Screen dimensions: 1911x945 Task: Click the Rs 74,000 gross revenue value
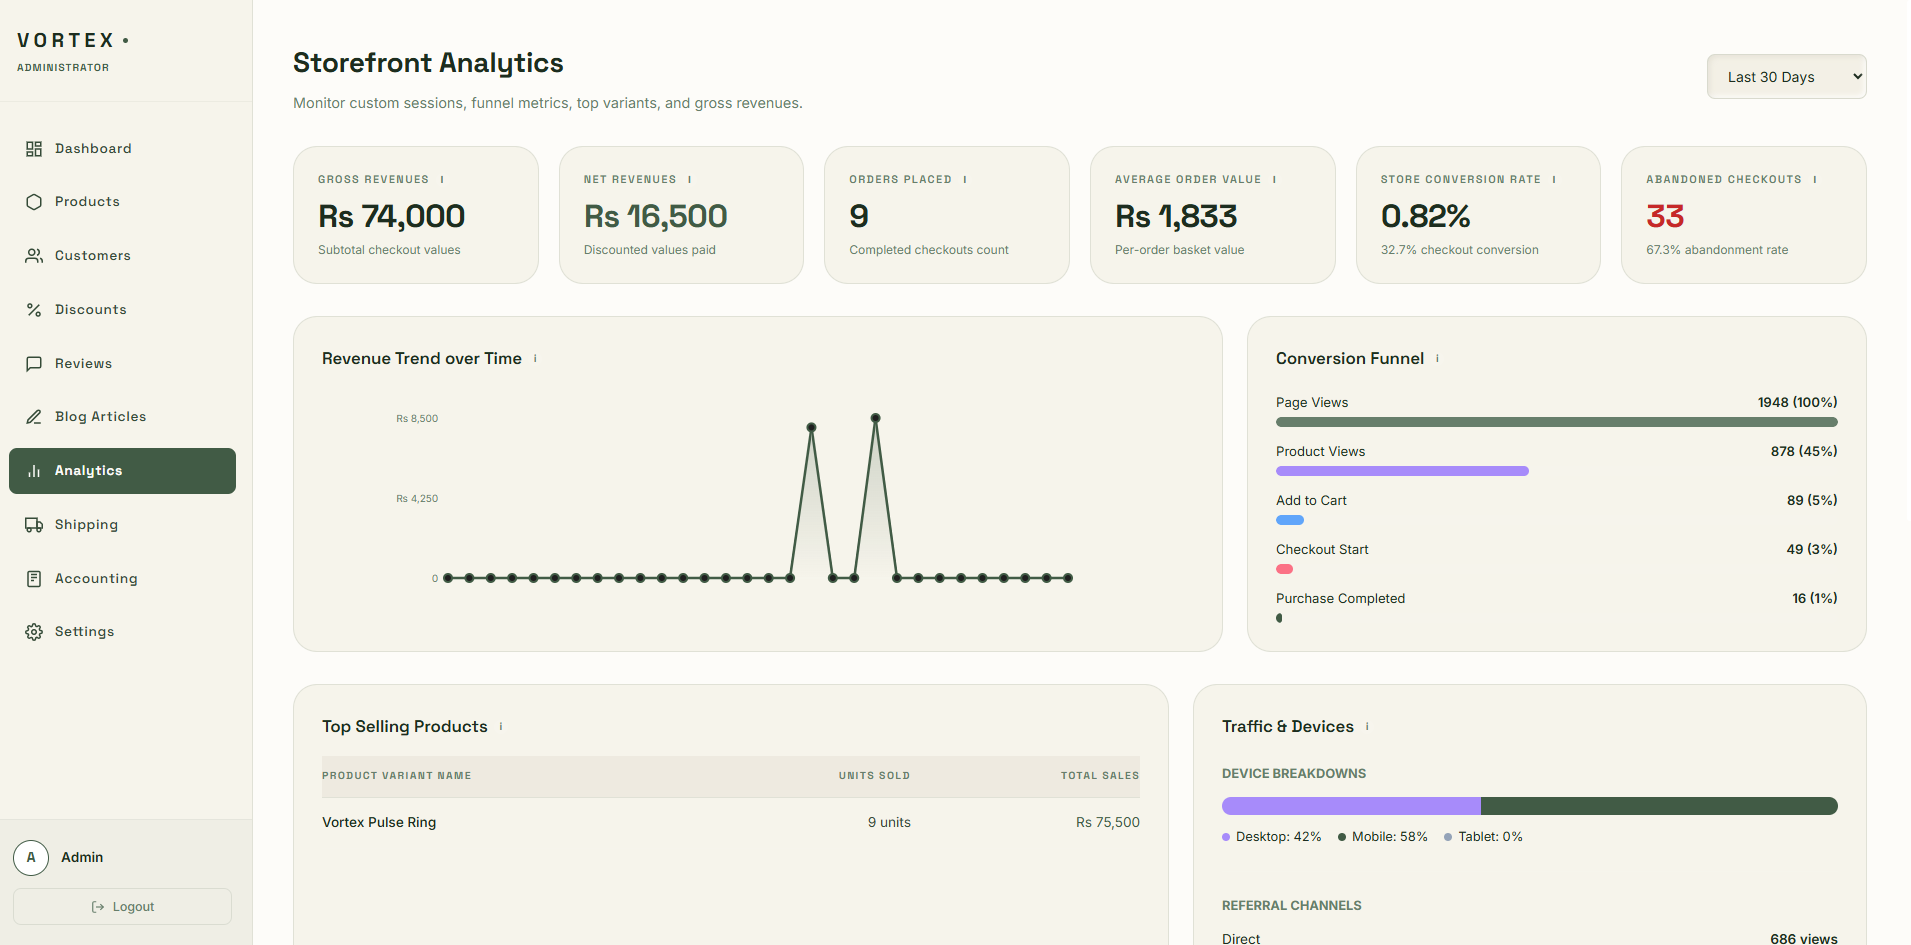pos(391,216)
